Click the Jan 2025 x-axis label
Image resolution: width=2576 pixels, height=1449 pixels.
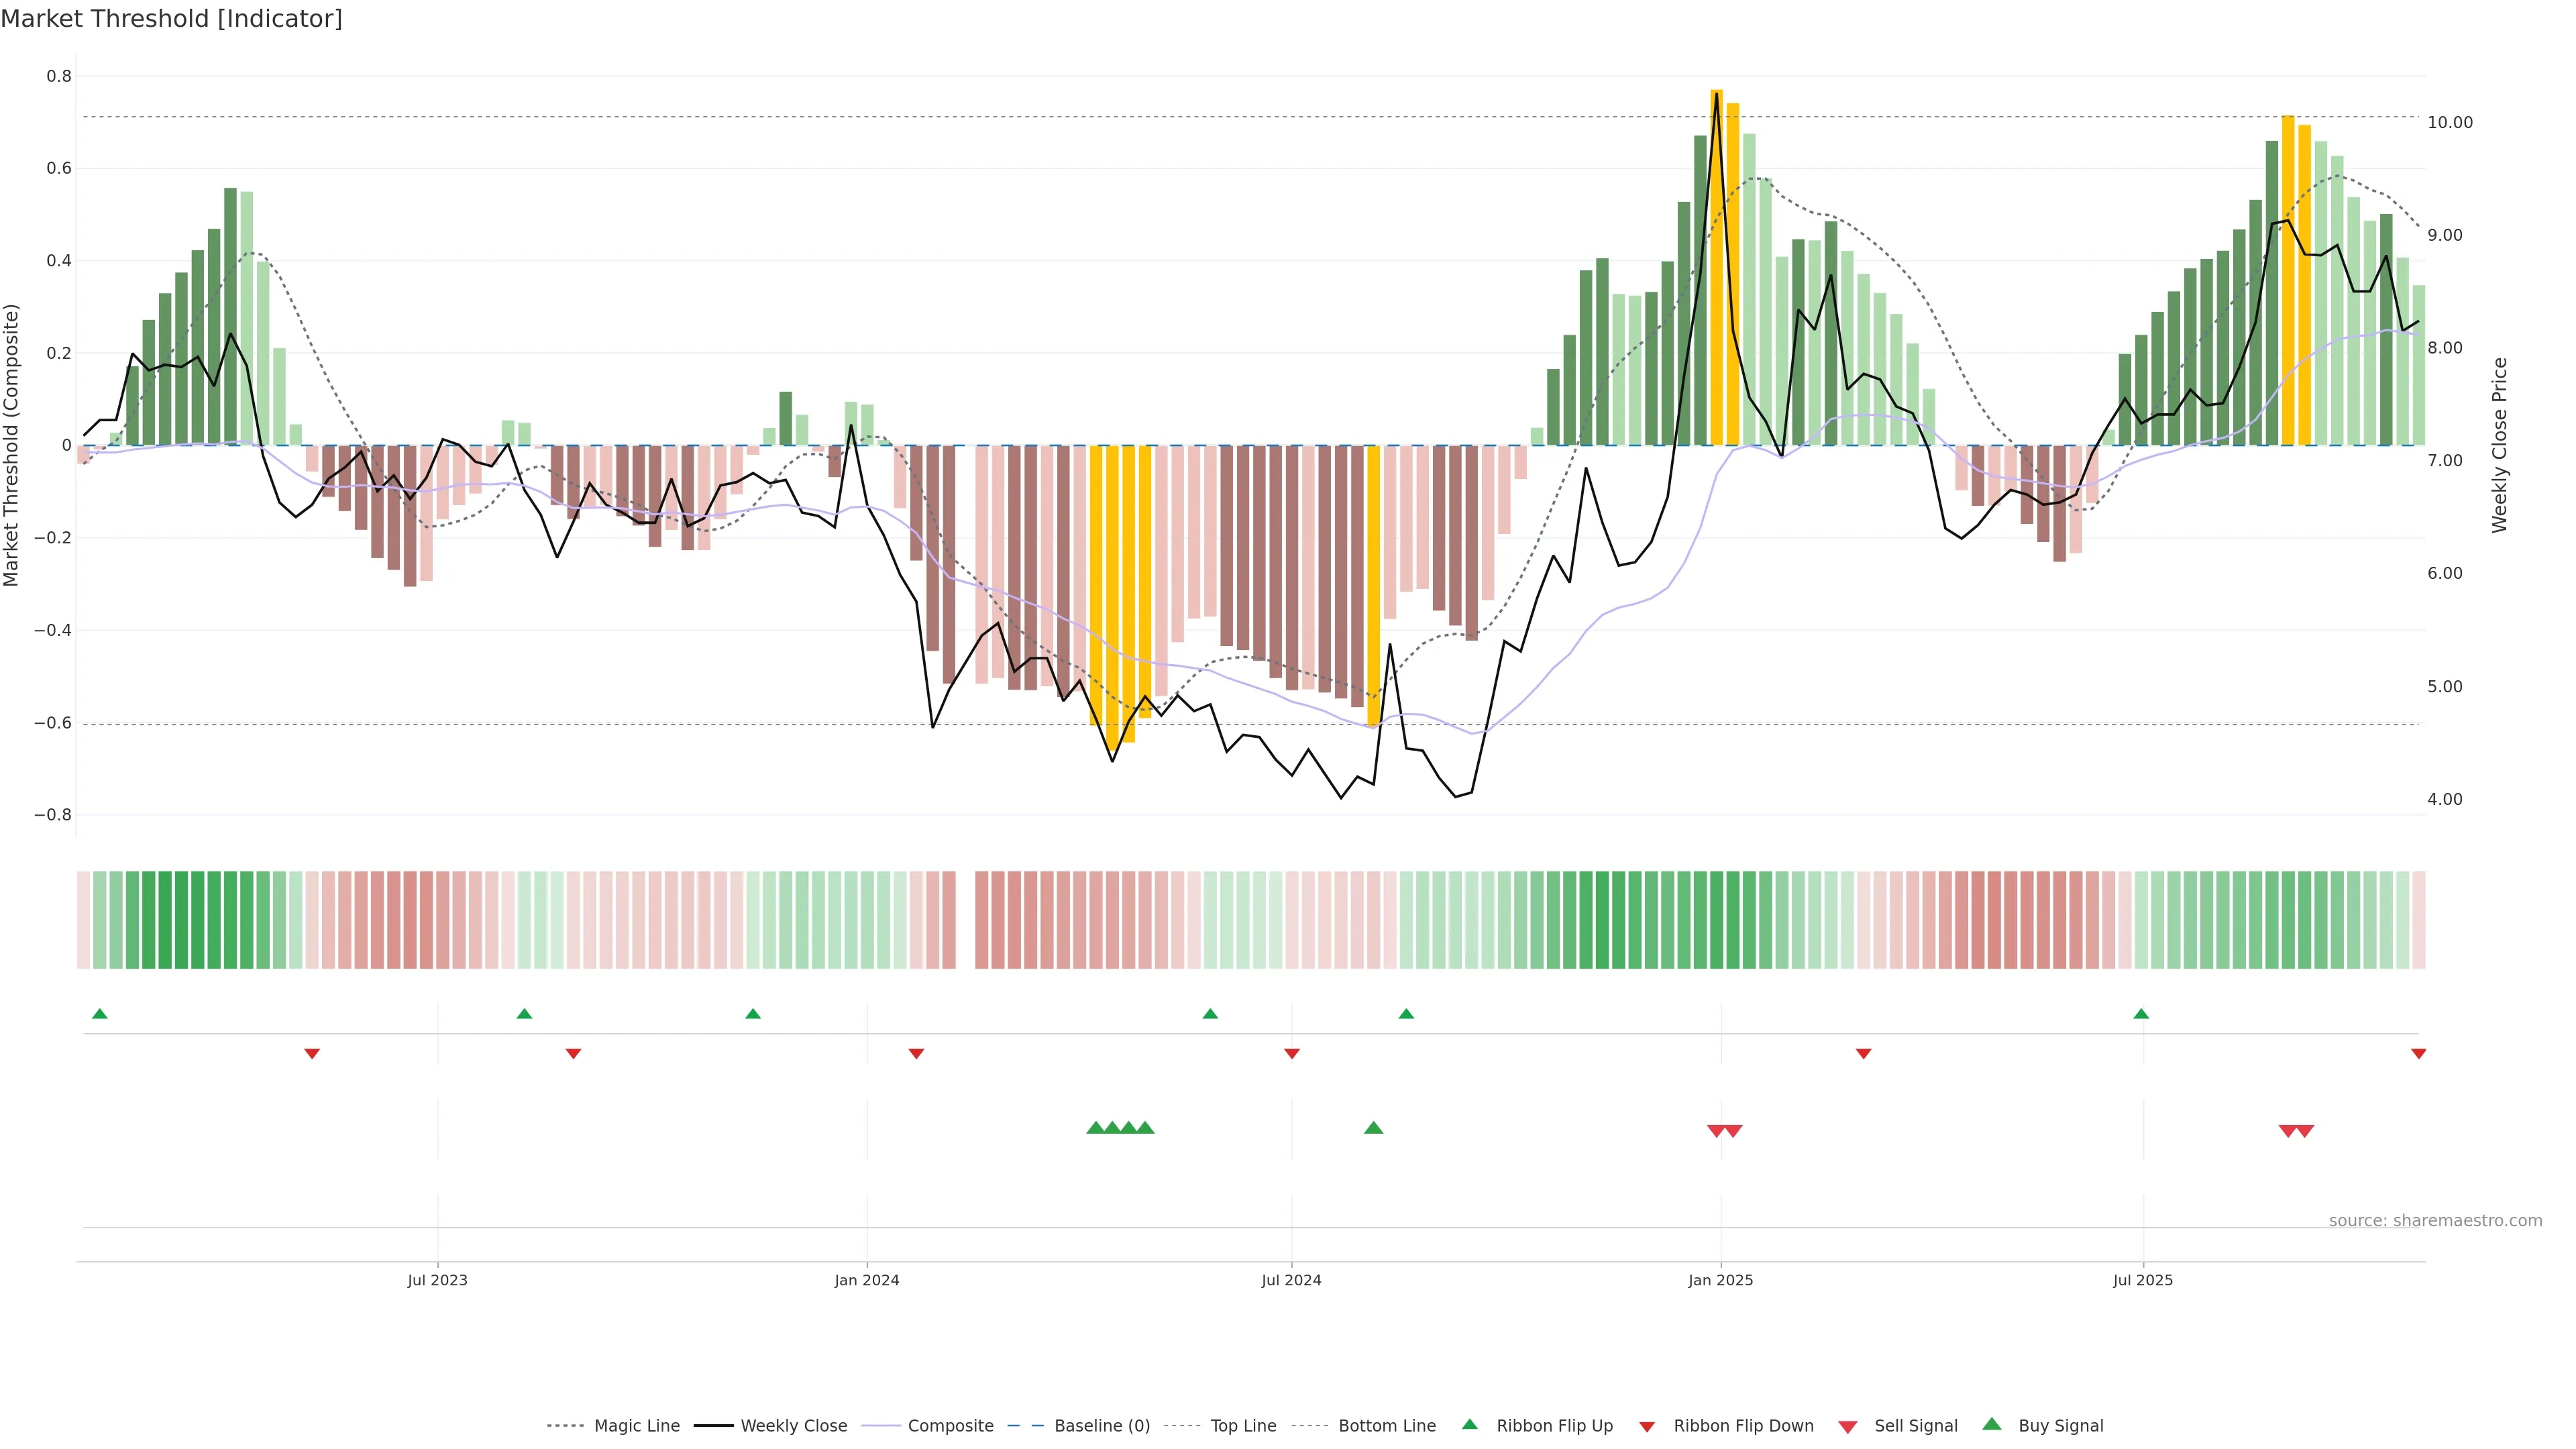[1720, 1280]
